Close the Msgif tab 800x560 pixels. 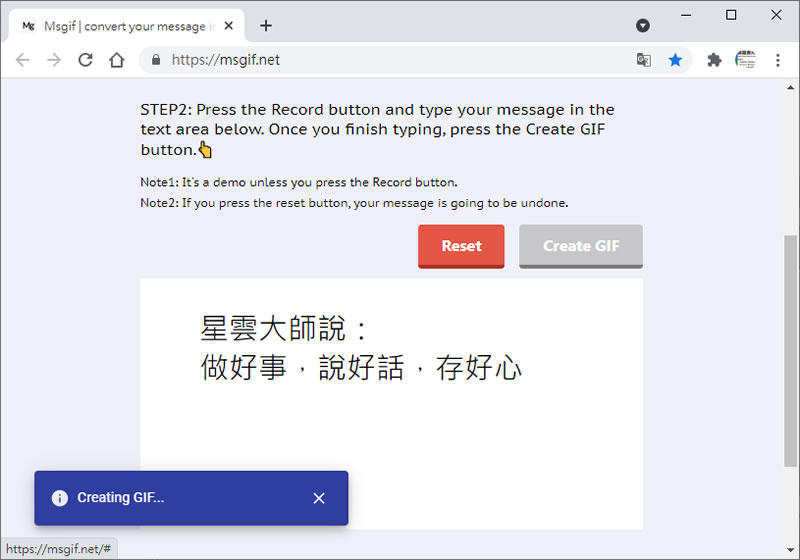(x=229, y=26)
